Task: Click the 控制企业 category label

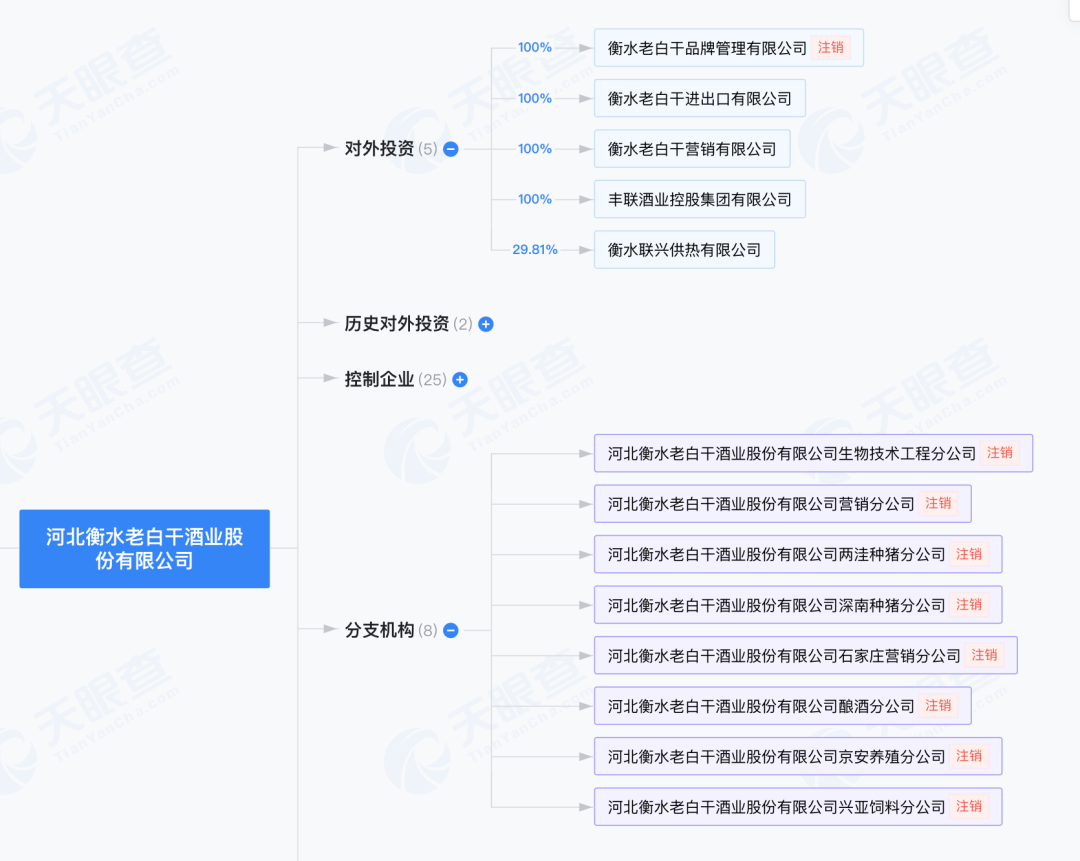Action: coord(380,380)
